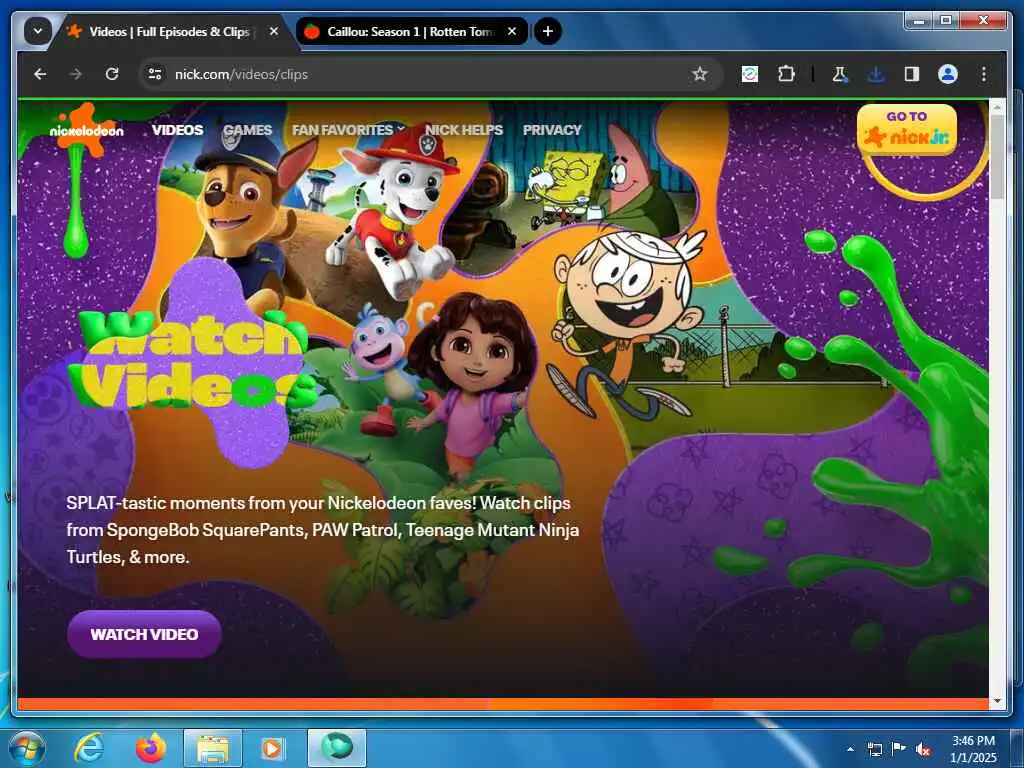The height and width of the screenshot is (768, 1024).
Task: Expand the FAN FAVORITES menu
Action: point(349,130)
